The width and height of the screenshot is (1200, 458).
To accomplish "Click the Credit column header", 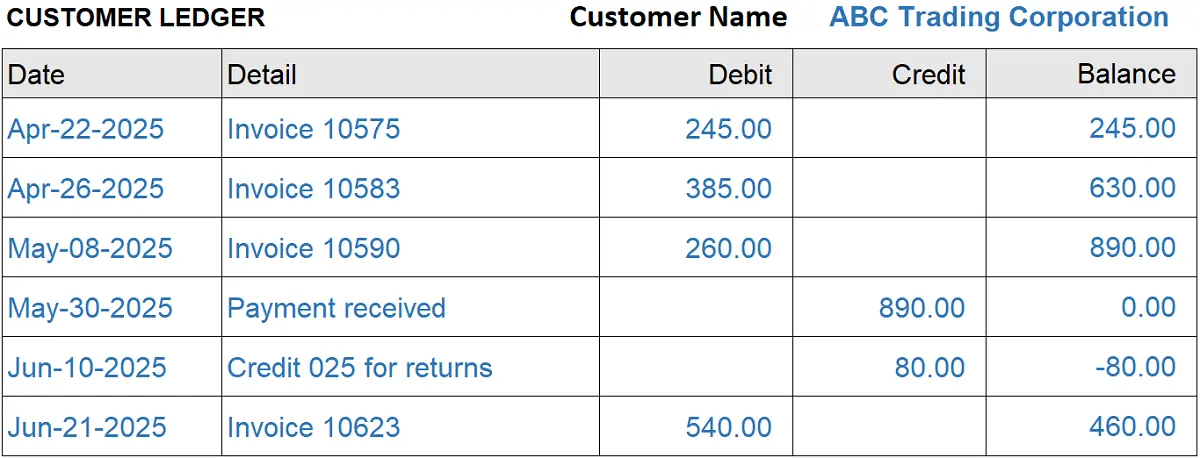I will coord(928,74).
